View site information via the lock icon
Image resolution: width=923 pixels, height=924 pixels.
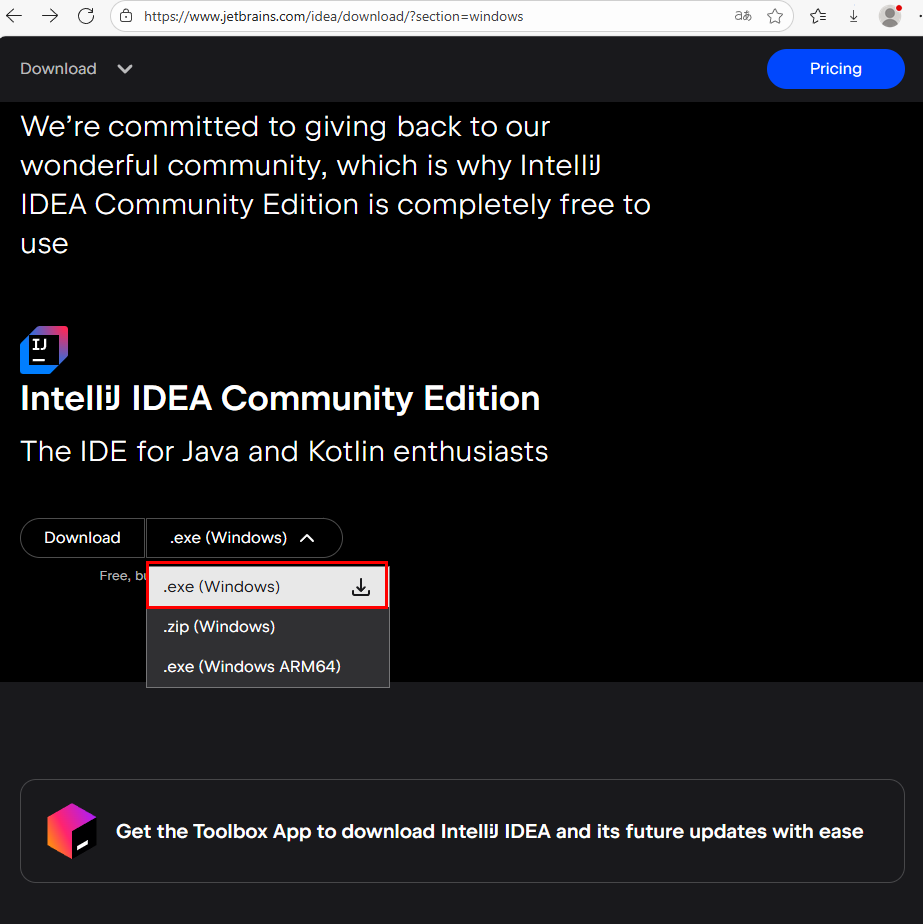(126, 16)
